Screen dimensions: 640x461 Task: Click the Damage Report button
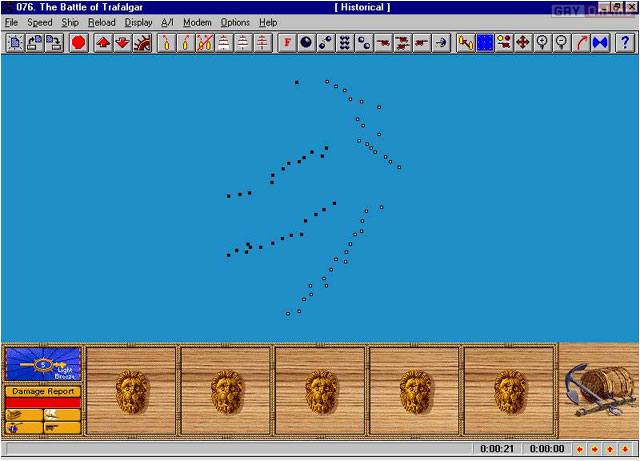coord(43,391)
